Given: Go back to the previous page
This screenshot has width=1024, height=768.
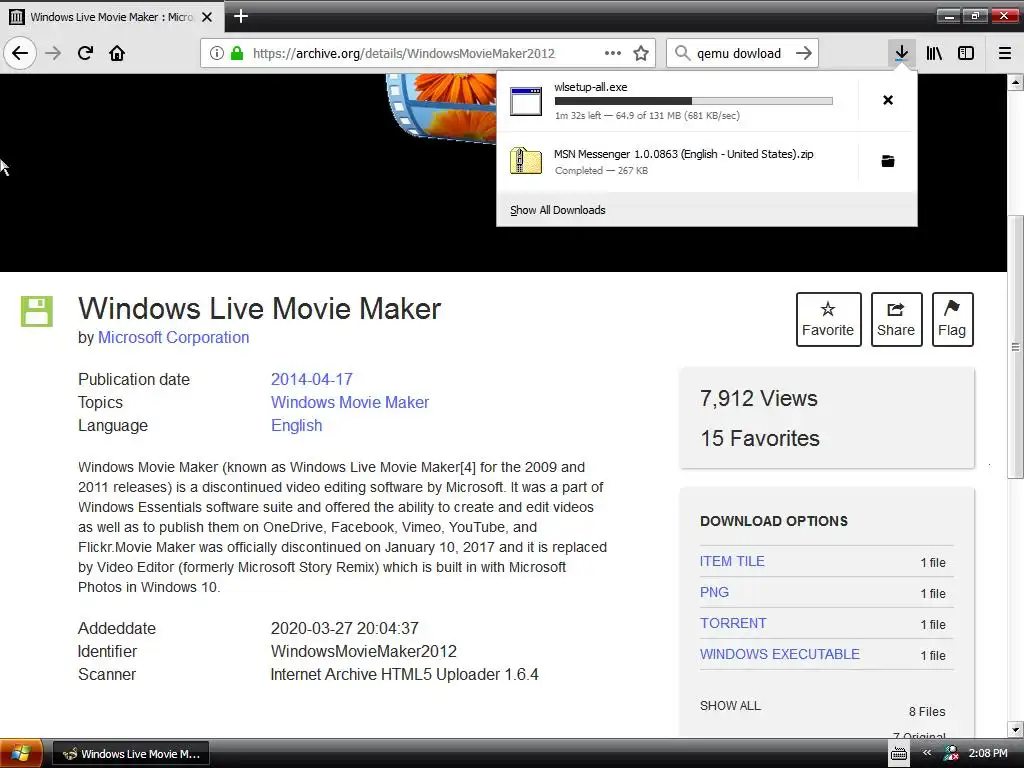Looking at the screenshot, I should click(x=20, y=53).
